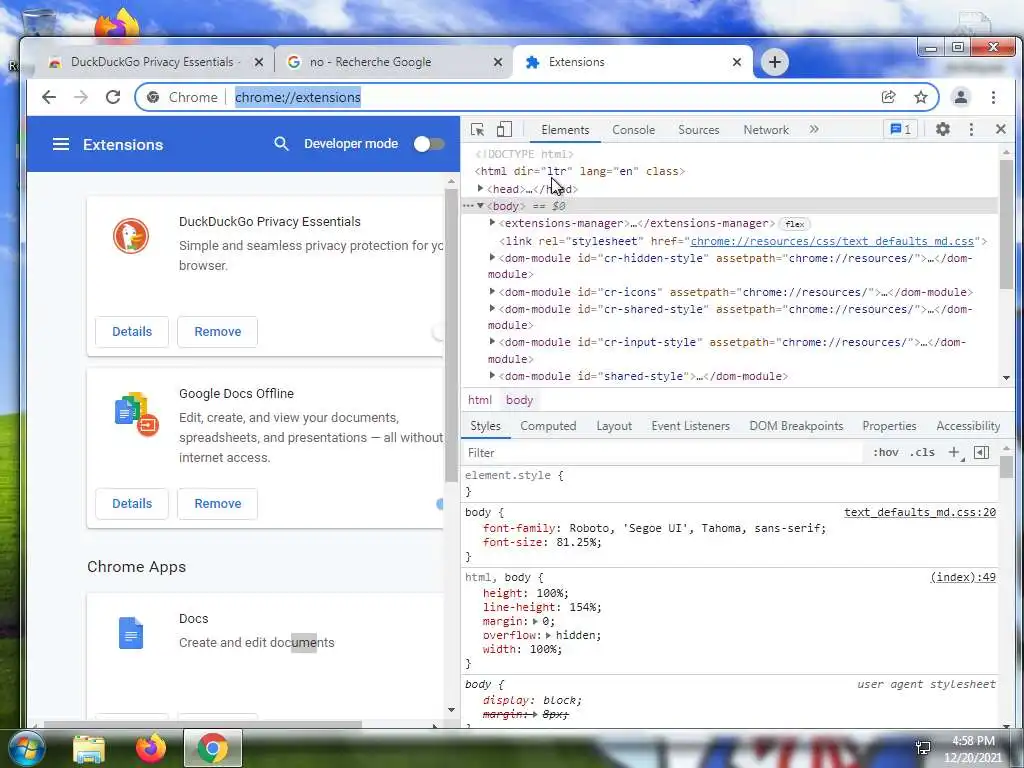
Task: Show more DevTools tabs chevron
Action: tap(814, 129)
